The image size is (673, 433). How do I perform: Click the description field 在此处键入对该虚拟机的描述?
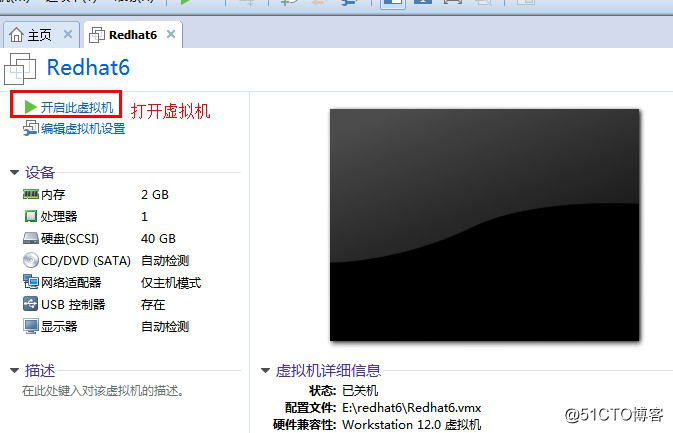[103, 391]
